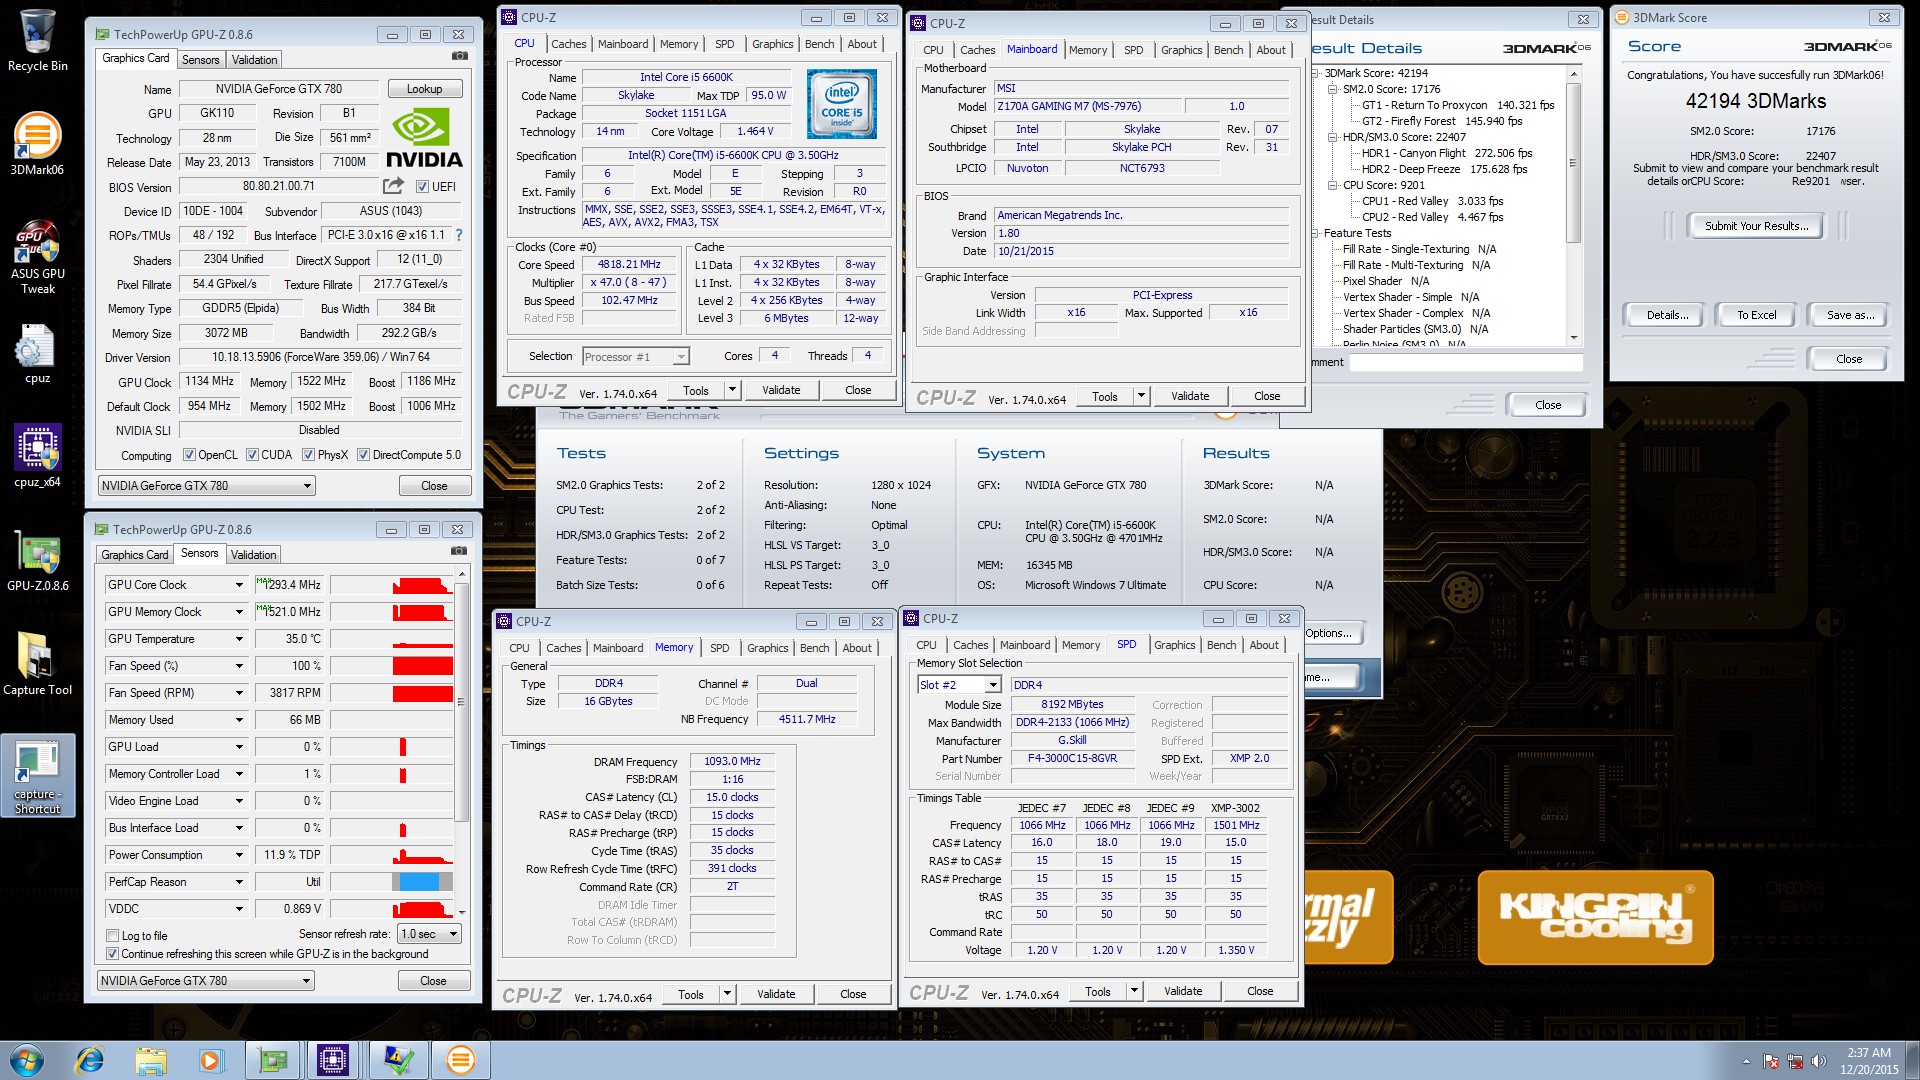Viewport: 1920px width, 1080px height.
Task: Click the GPU-Z Sensors vertical scrollbar
Action: pos(461,742)
